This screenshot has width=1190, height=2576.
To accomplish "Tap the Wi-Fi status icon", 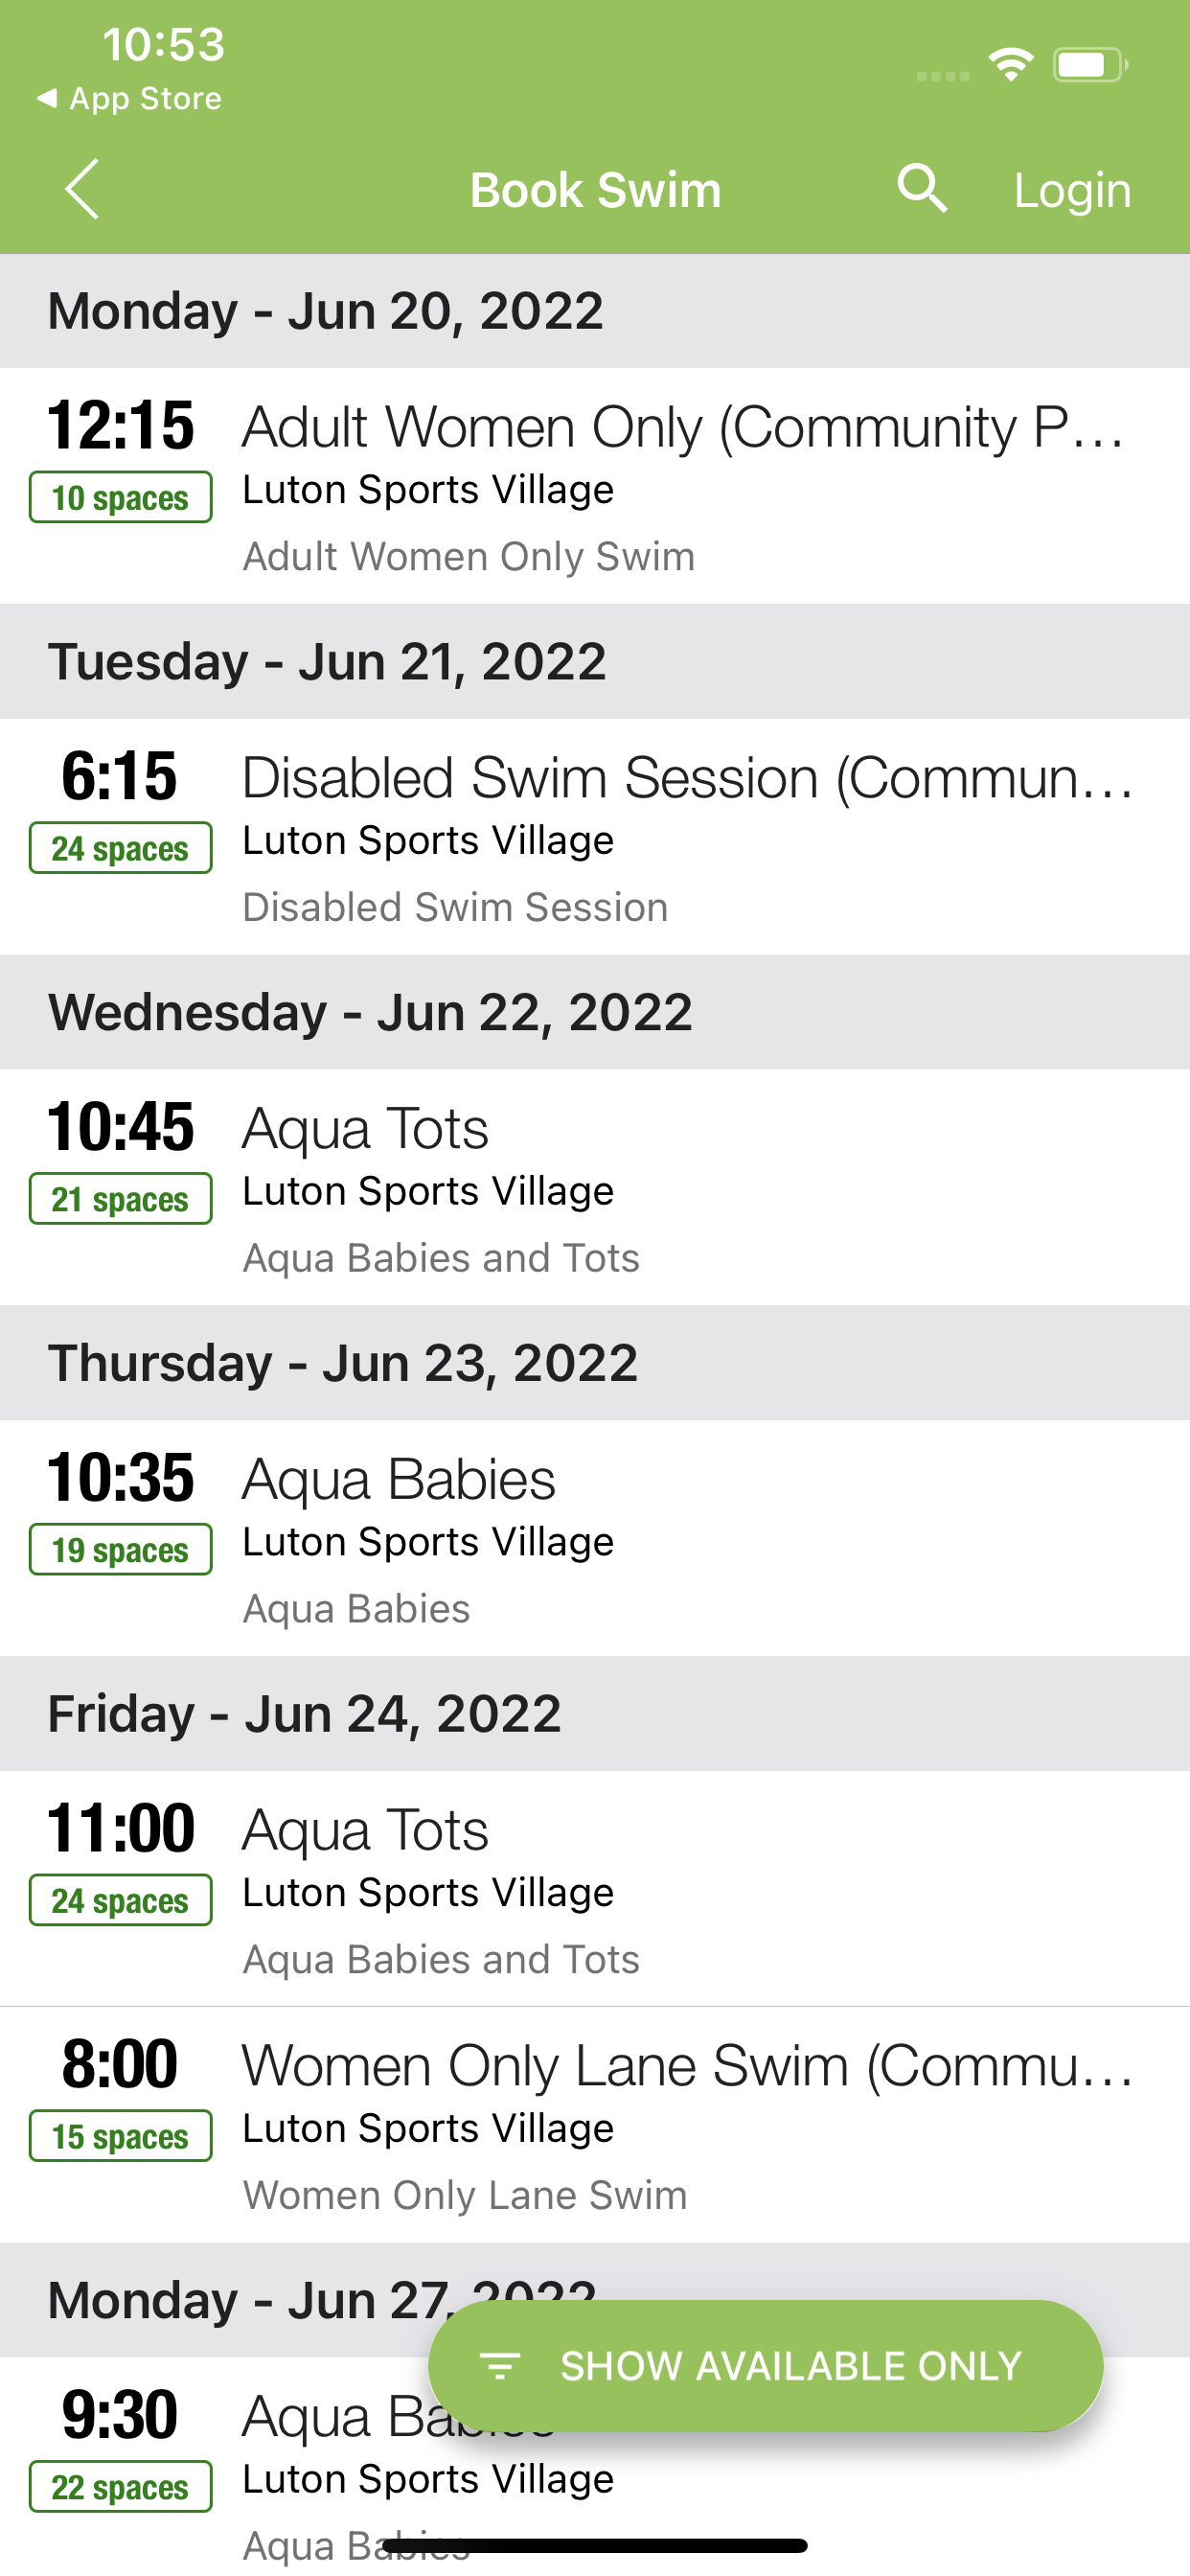I will click(x=1010, y=65).
